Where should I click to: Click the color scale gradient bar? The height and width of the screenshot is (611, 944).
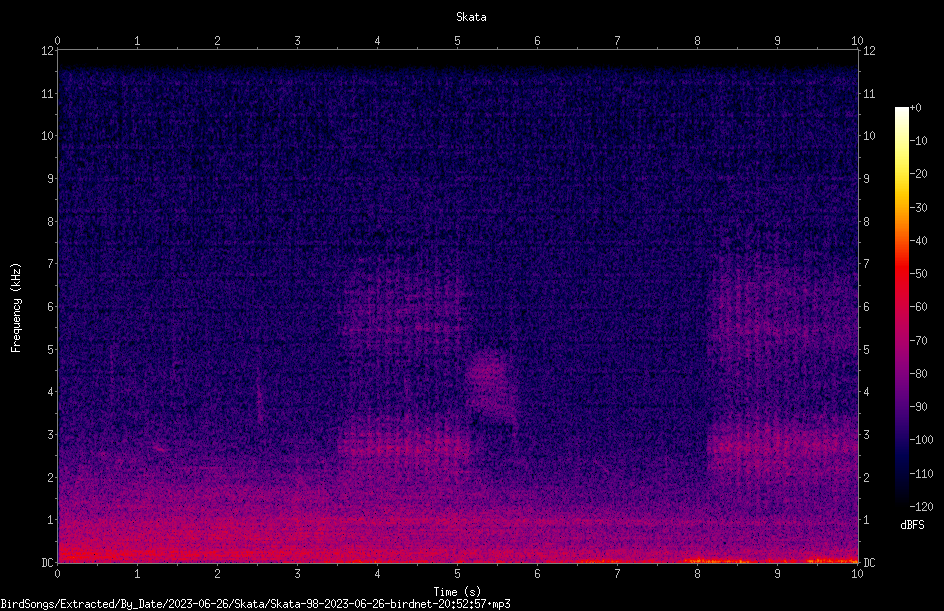click(x=901, y=306)
